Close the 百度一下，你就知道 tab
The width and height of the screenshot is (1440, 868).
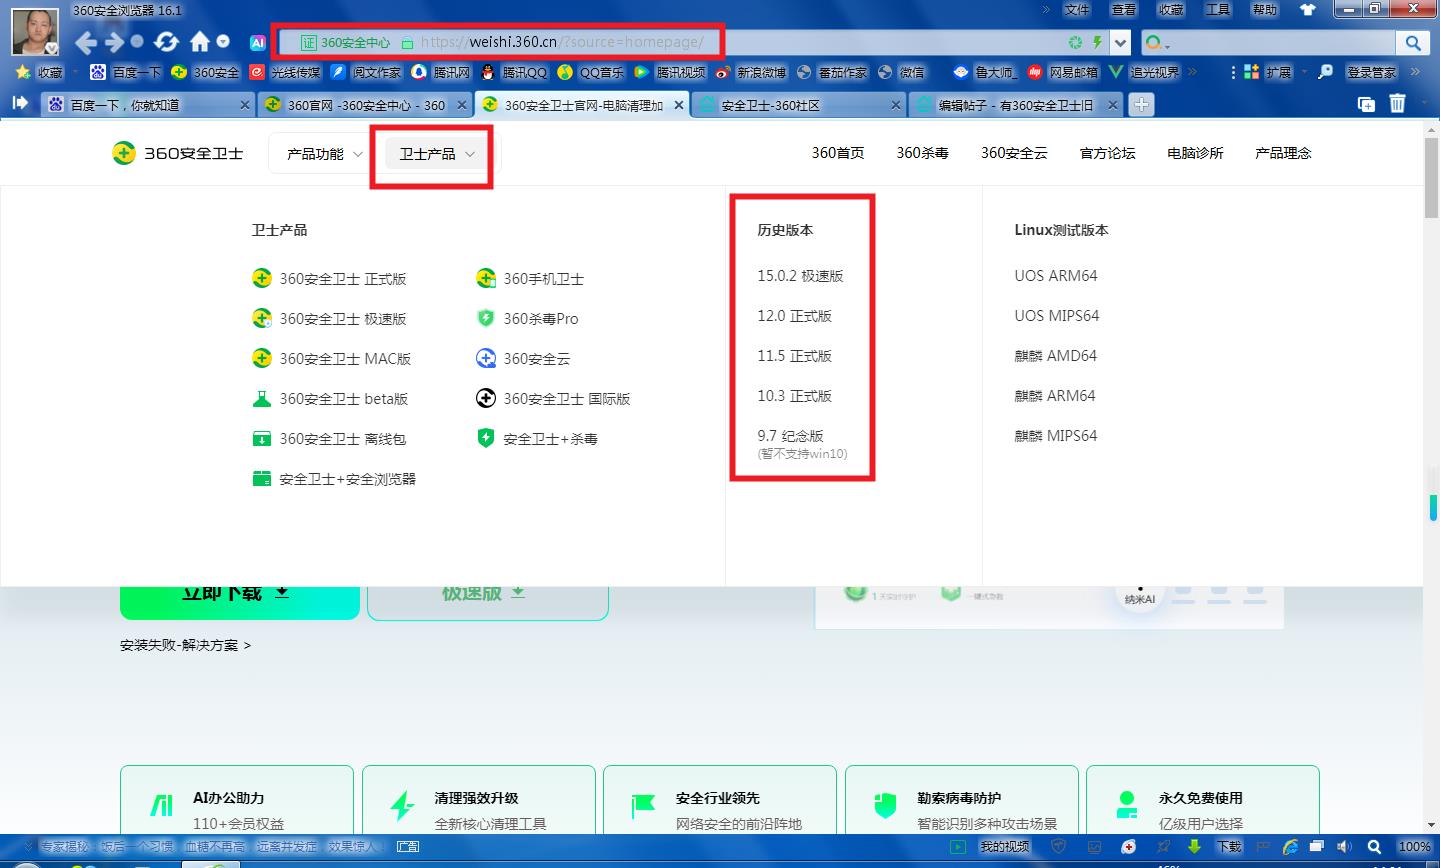(x=245, y=105)
